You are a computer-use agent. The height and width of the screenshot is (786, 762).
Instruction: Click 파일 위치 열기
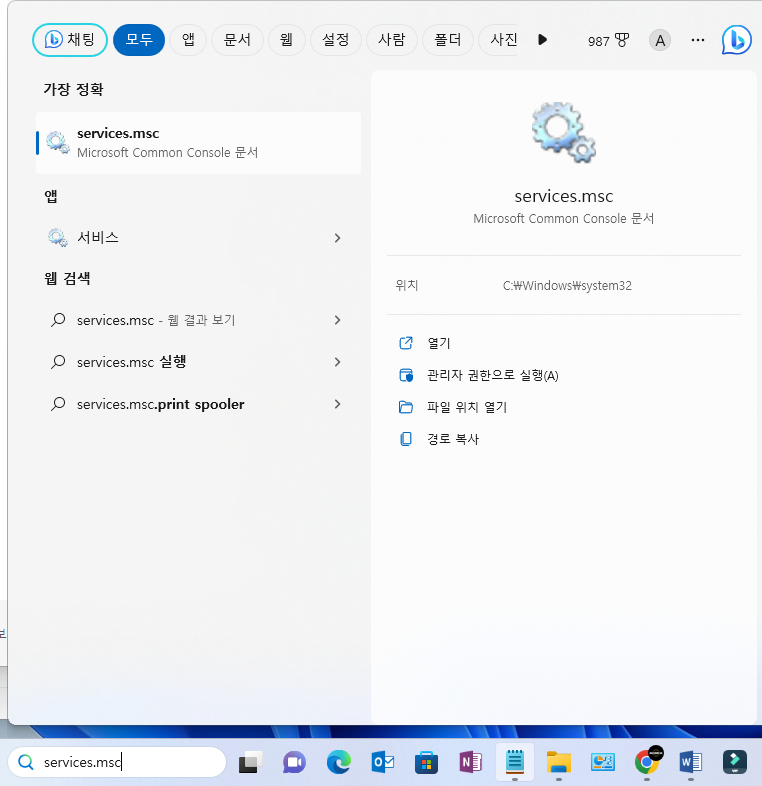pos(467,407)
